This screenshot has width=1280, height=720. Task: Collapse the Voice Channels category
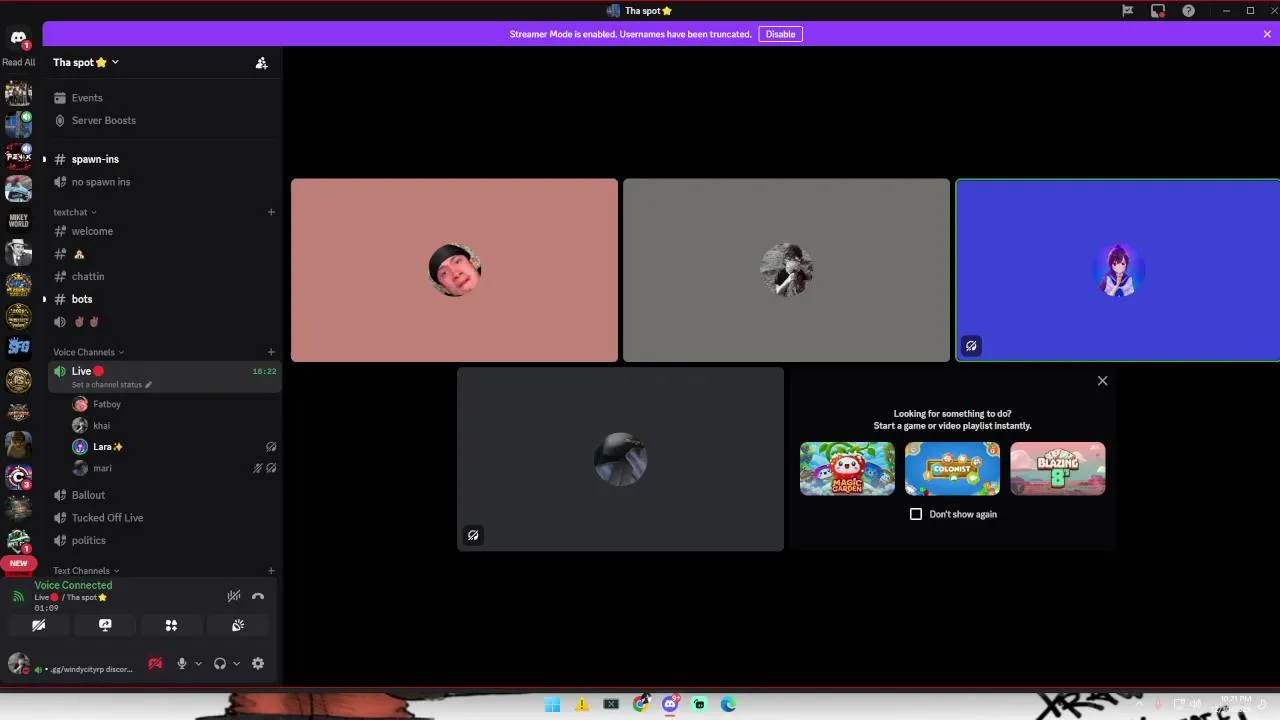coord(89,352)
